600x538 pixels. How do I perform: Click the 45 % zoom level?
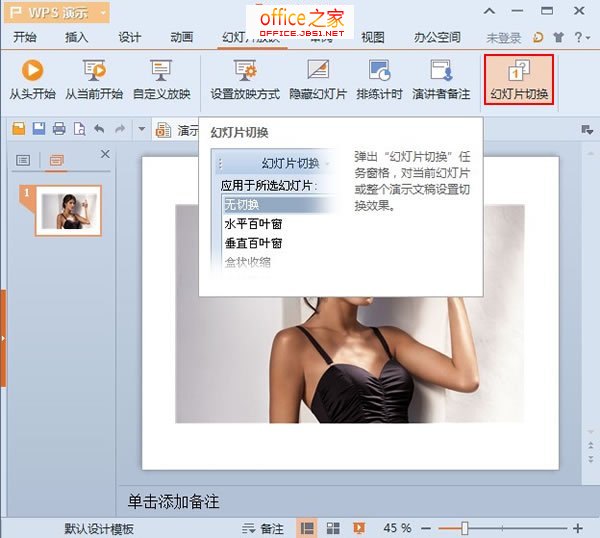(397, 528)
